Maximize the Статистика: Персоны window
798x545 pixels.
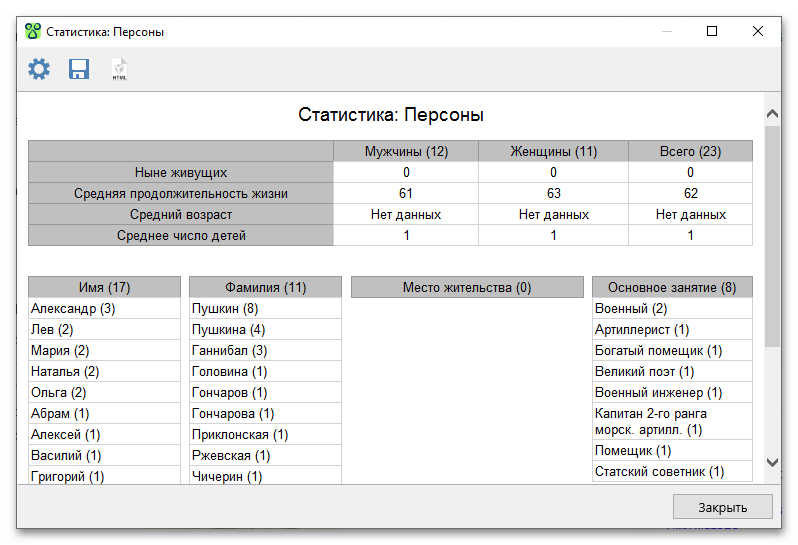pos(712,32)
